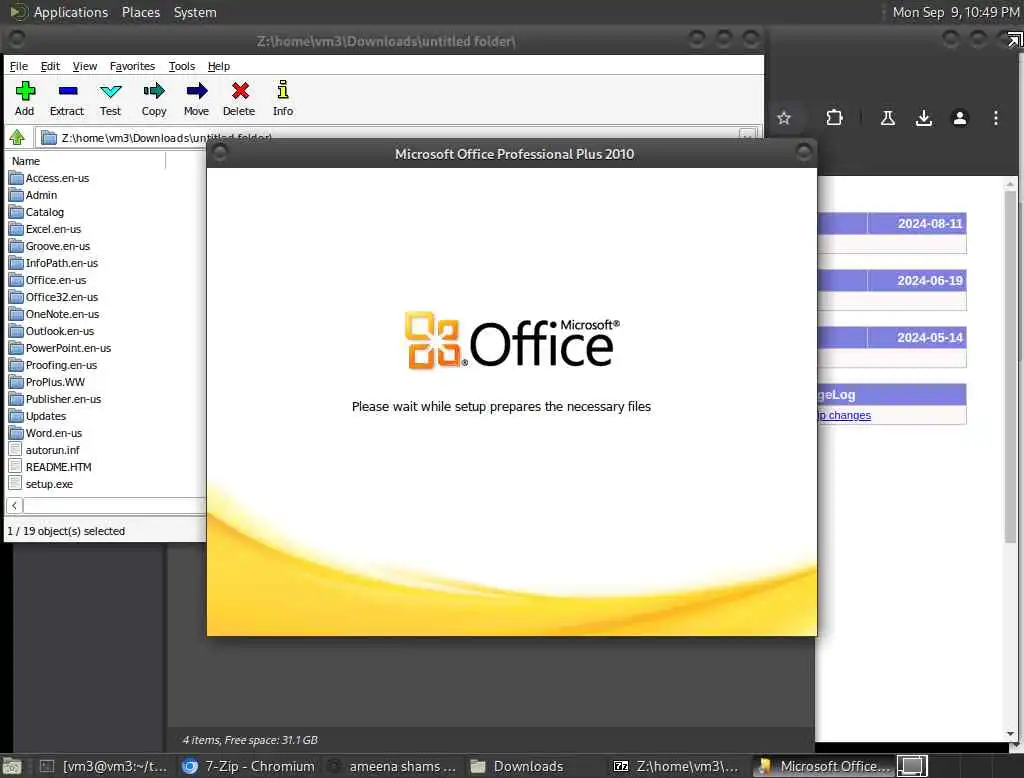Open the Tools menu

click(182, 66)
